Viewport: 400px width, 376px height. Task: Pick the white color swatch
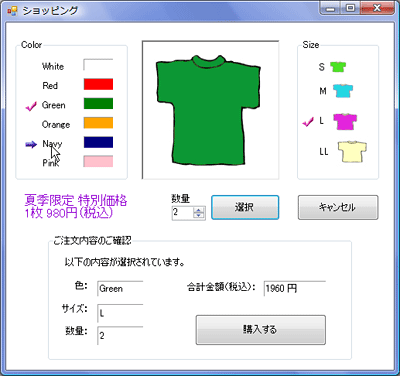98,65
